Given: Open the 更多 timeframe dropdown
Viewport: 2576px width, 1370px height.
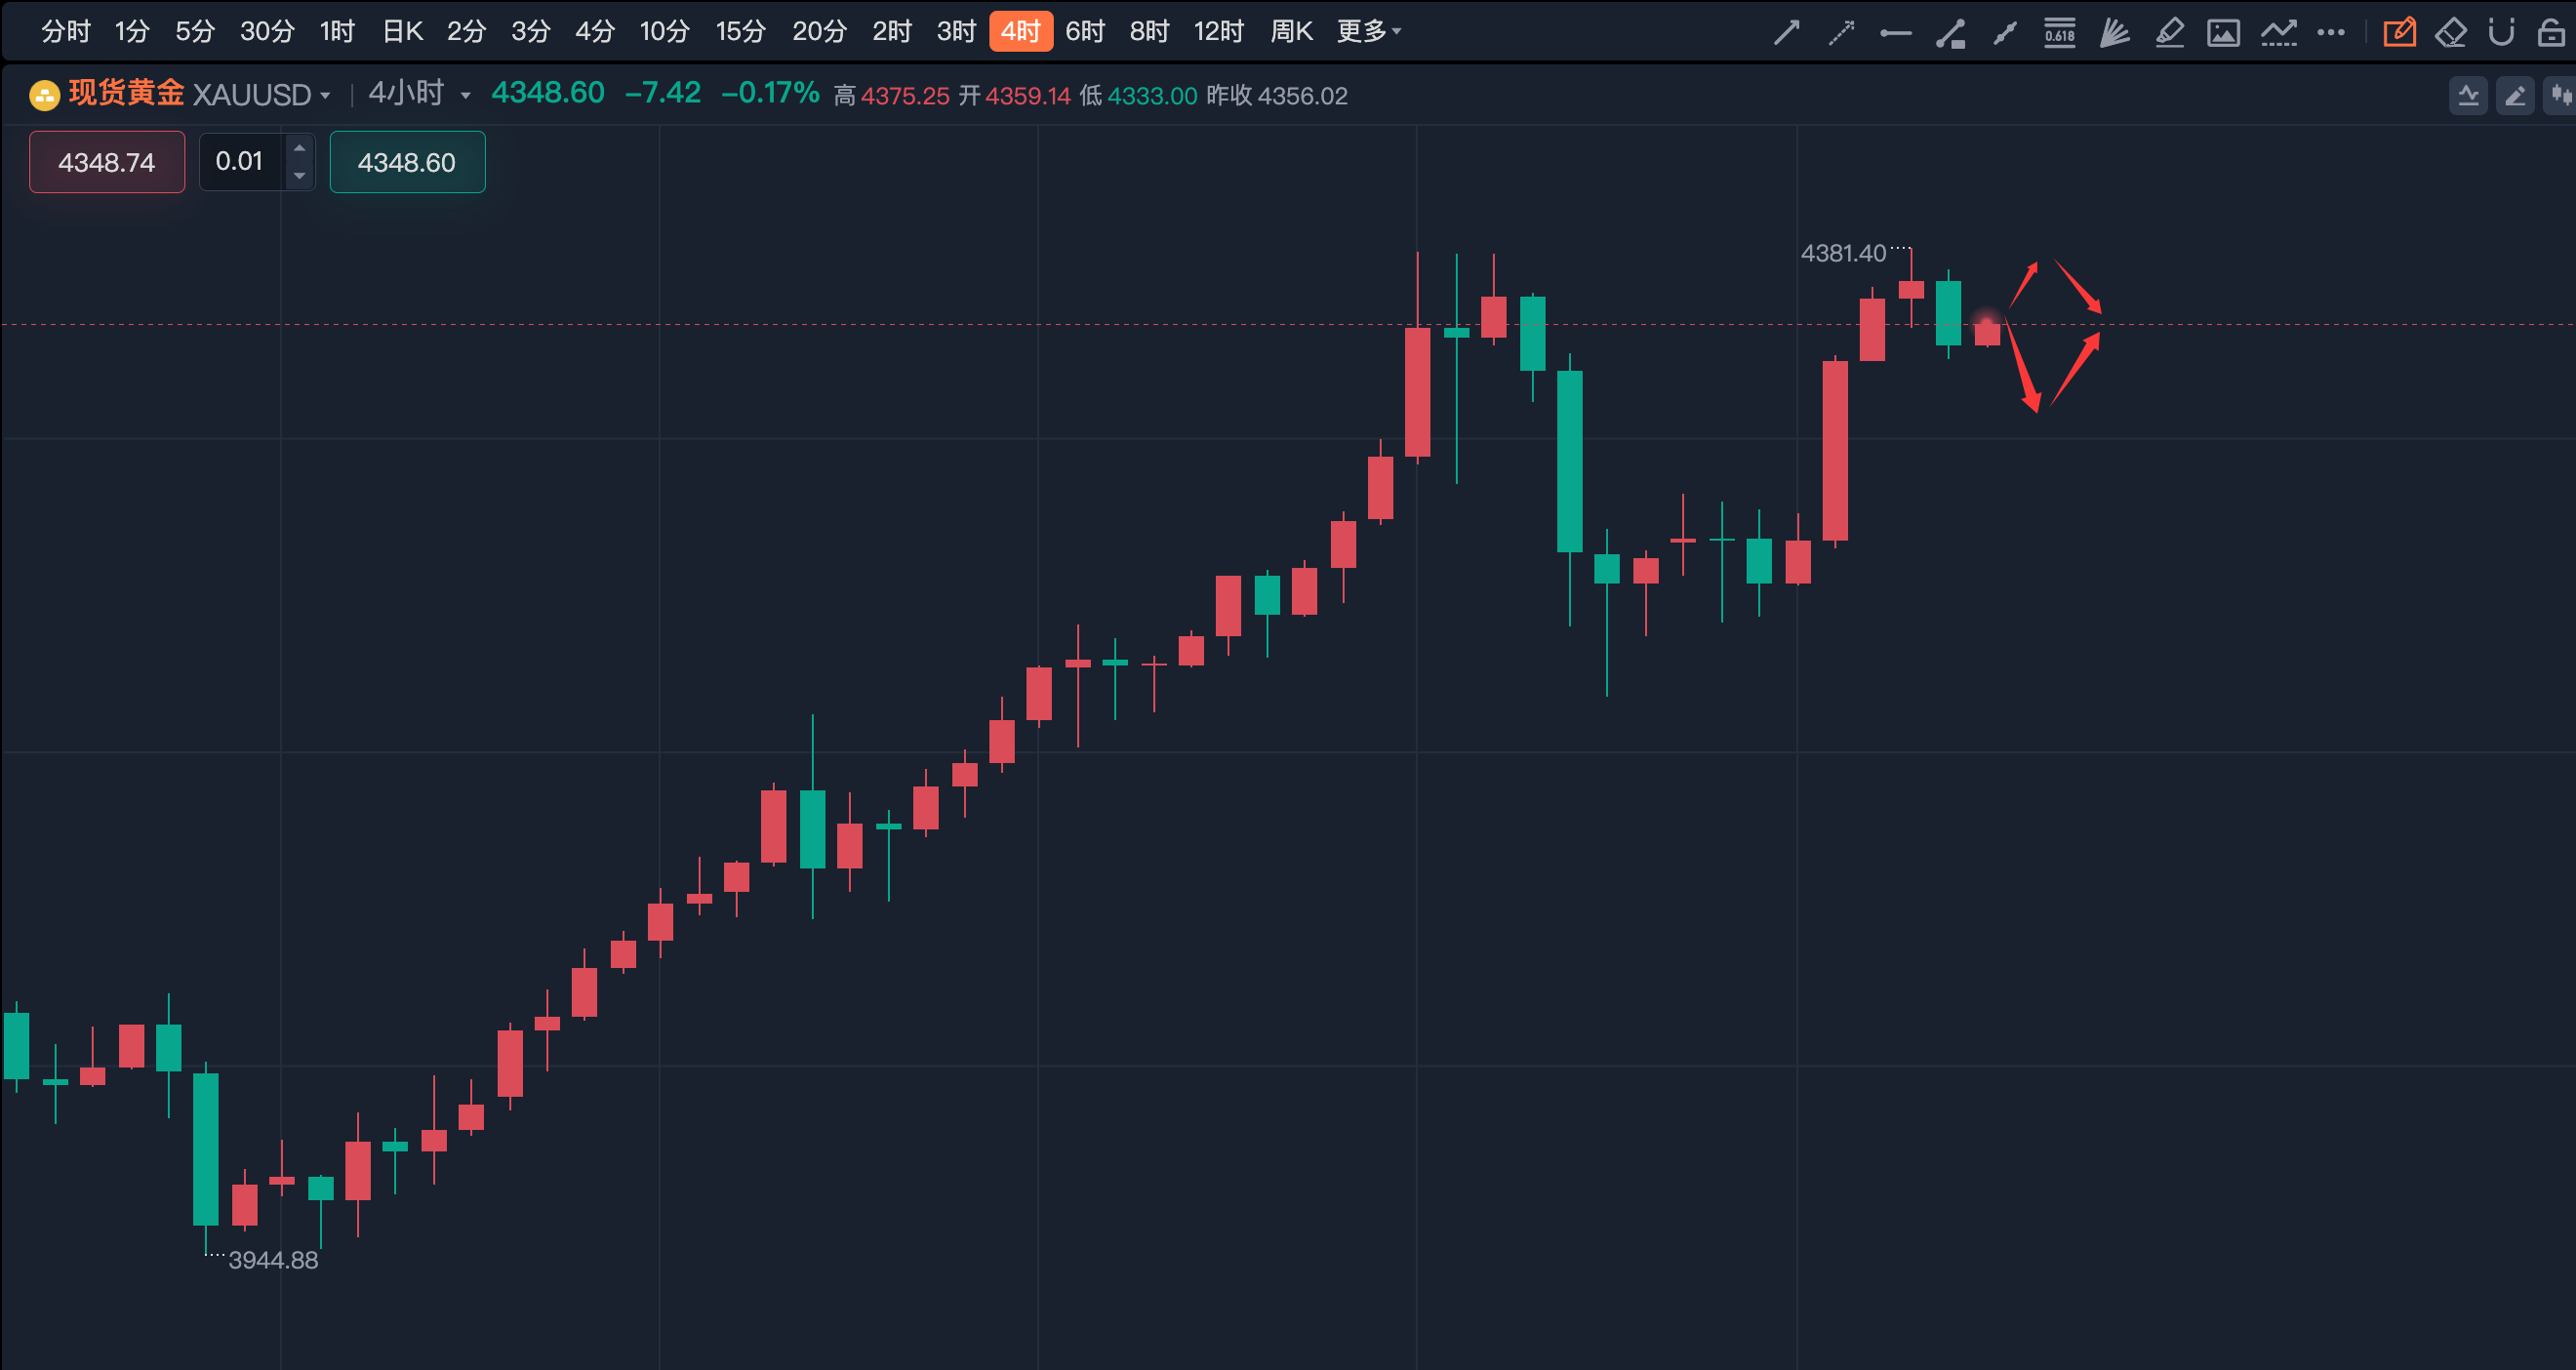Looking at the screenshot, I should coord(1368,32).
